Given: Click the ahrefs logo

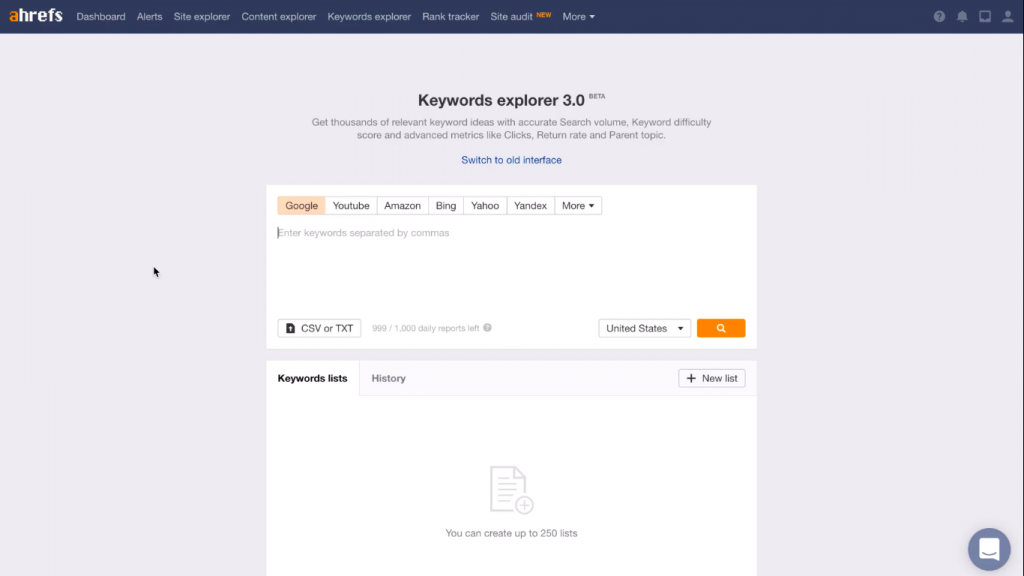Looking at the screenshot, I should pos(35,15).
